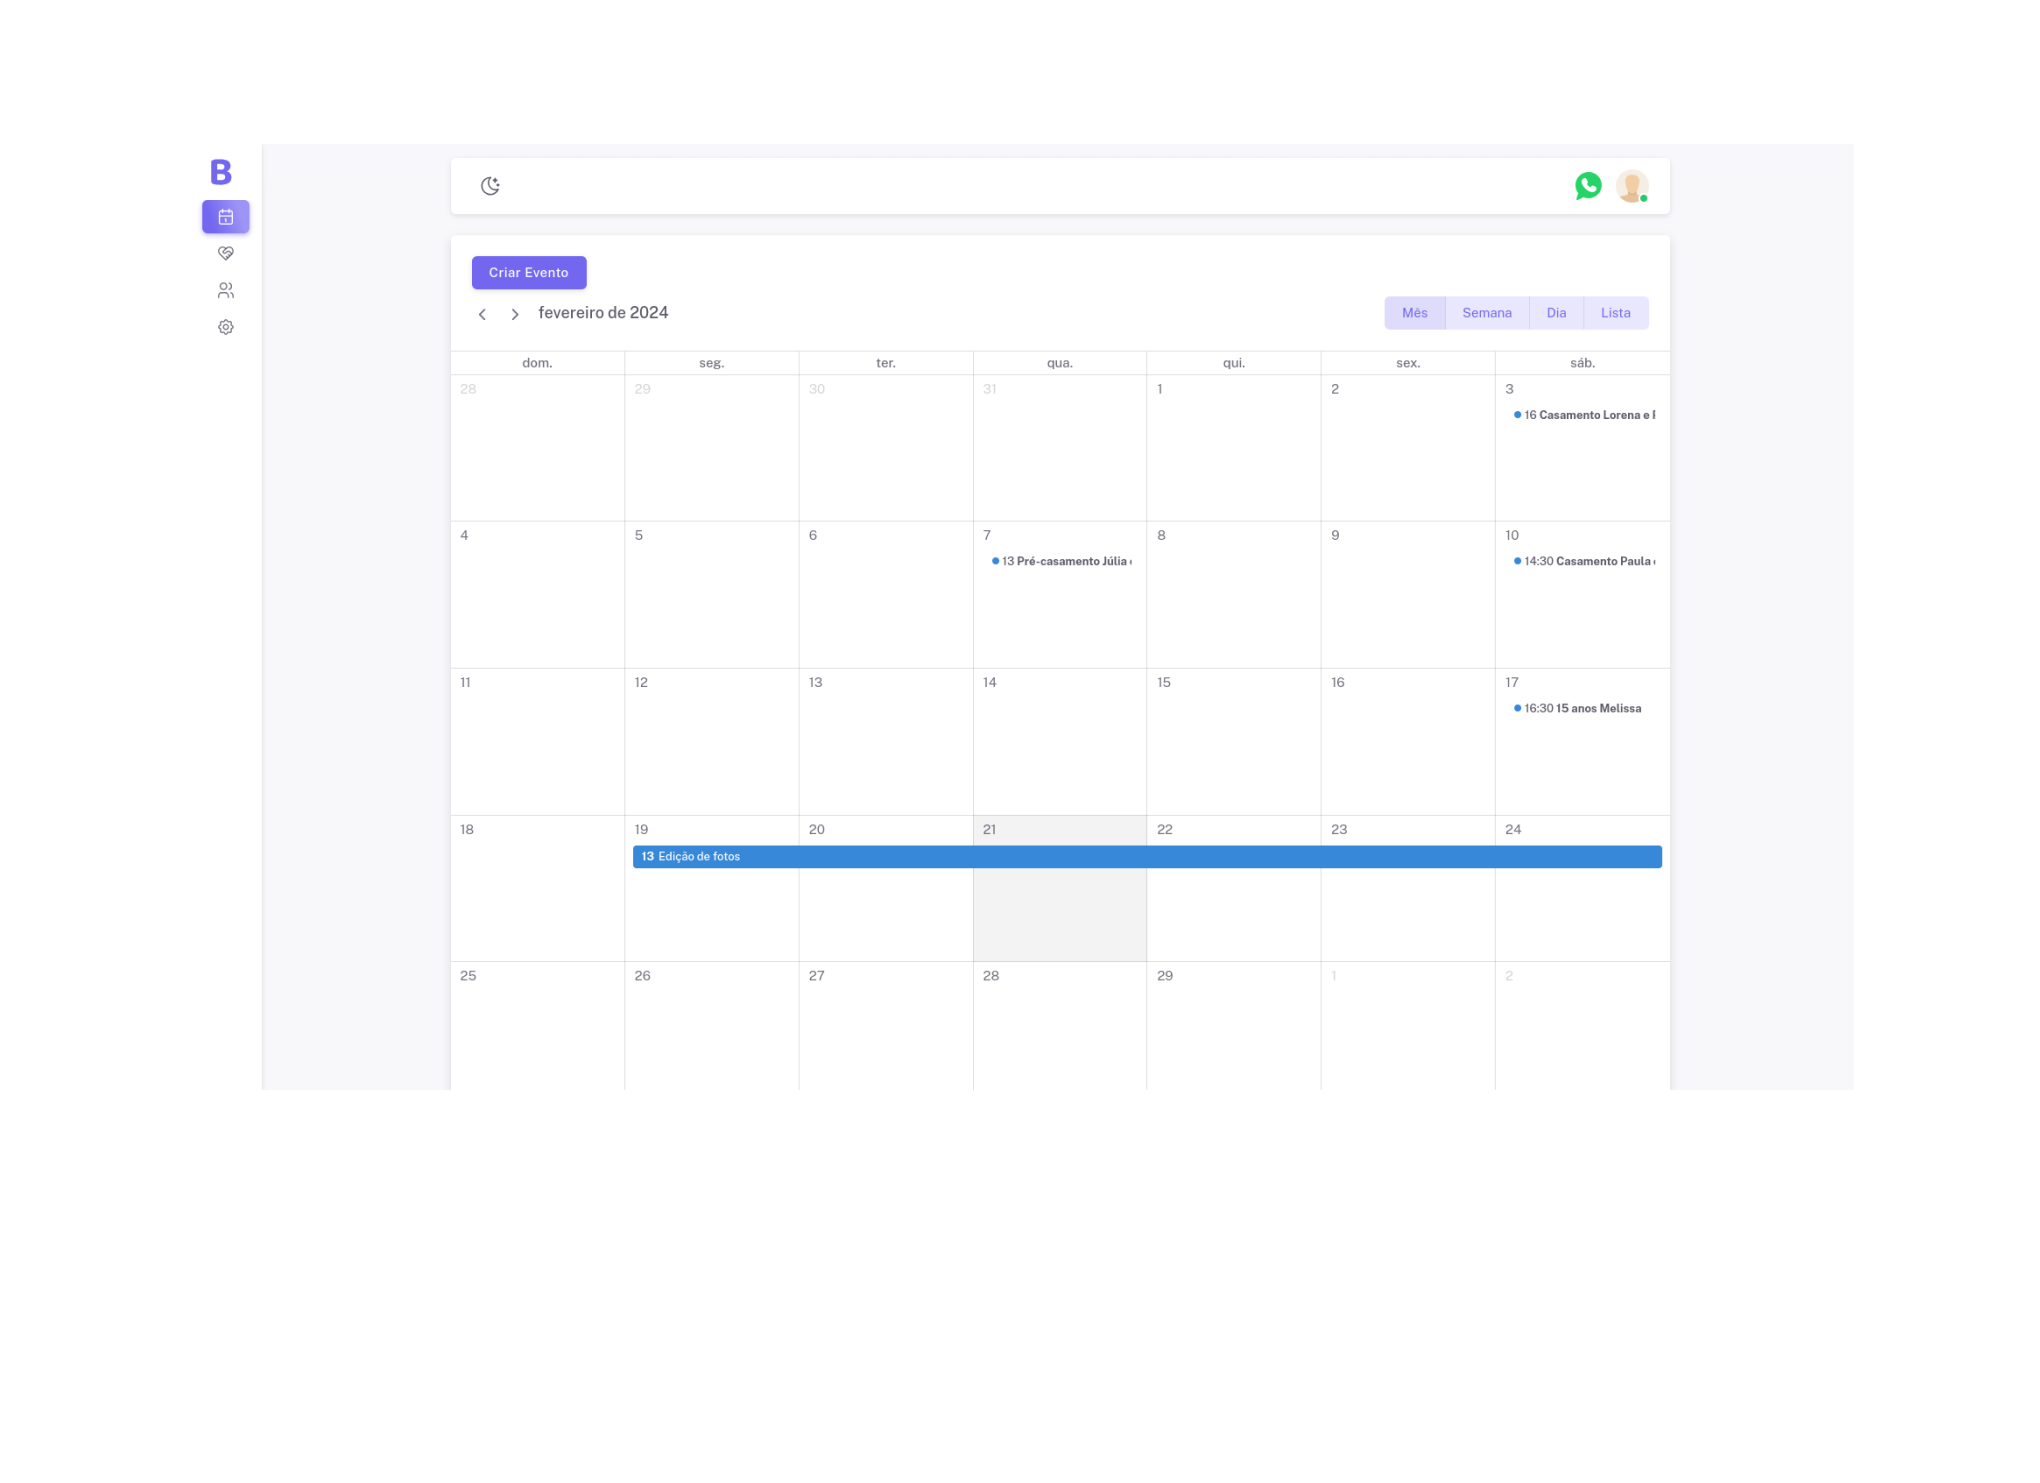
Task: Click the contacts/people icon in sidebar
Action: click(226, 290)
